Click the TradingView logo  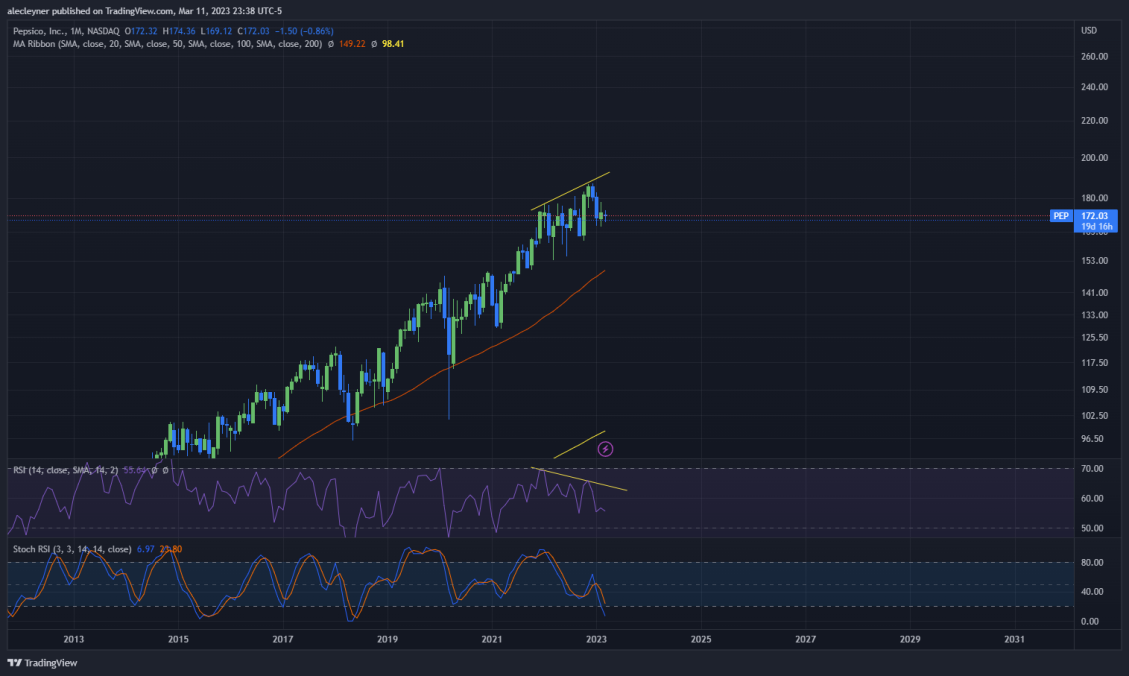point(42,663)
